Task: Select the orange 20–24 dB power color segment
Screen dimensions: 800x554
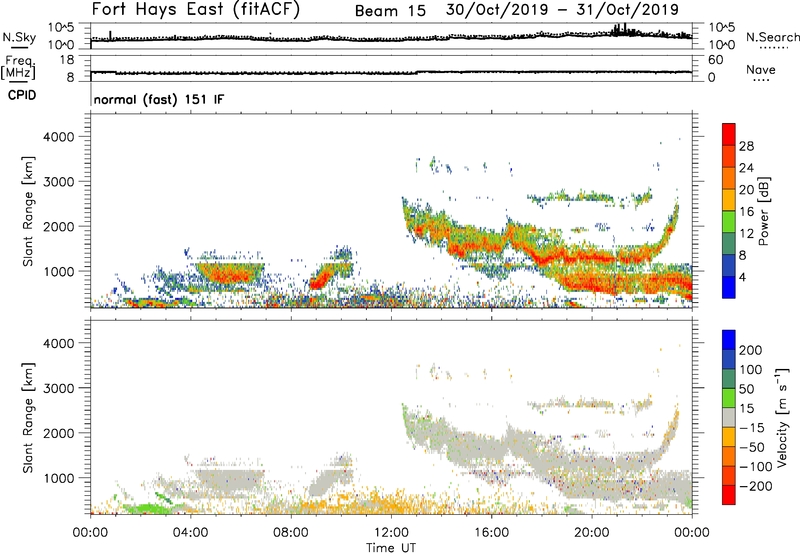Action: coord(729,178)
